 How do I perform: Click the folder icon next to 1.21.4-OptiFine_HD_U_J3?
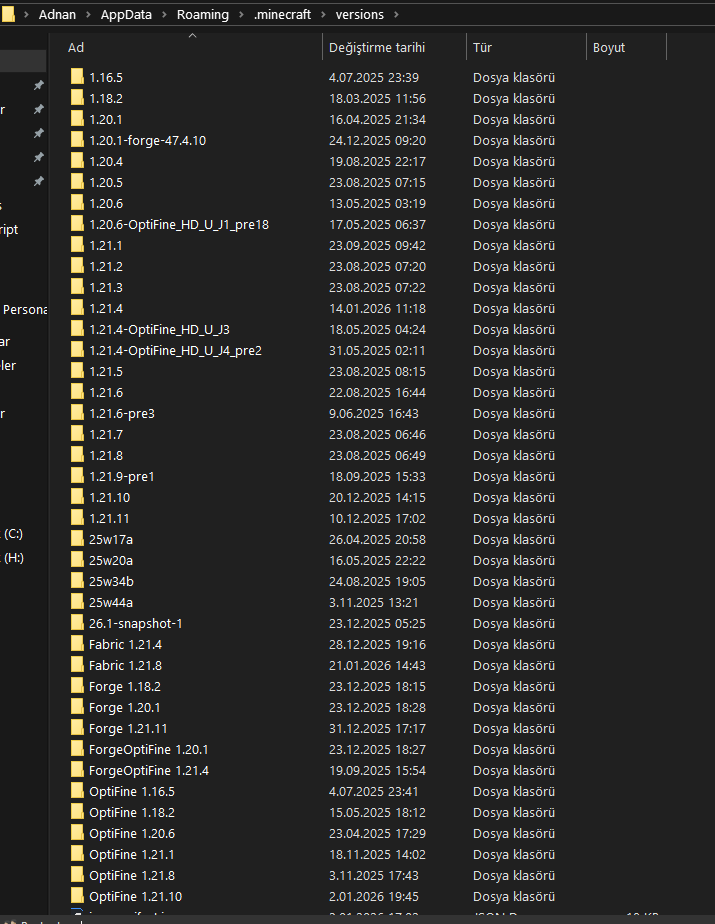coord(77,329)
